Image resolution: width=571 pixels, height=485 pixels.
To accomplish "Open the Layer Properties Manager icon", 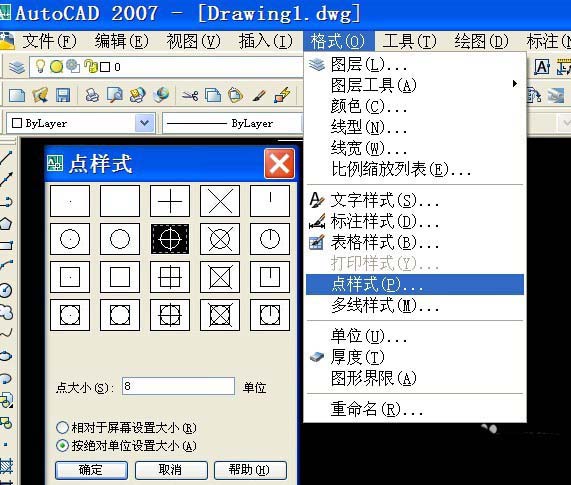I will (x=17, y=67).
